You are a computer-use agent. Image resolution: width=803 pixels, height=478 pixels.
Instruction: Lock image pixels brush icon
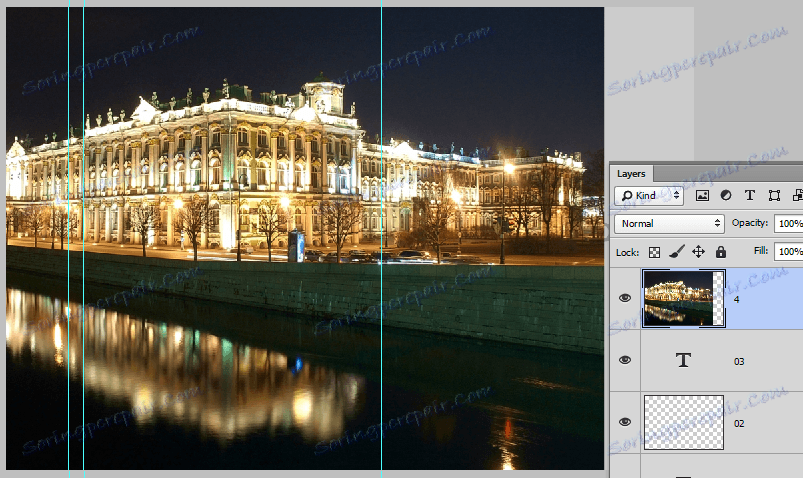coord(677,252)
